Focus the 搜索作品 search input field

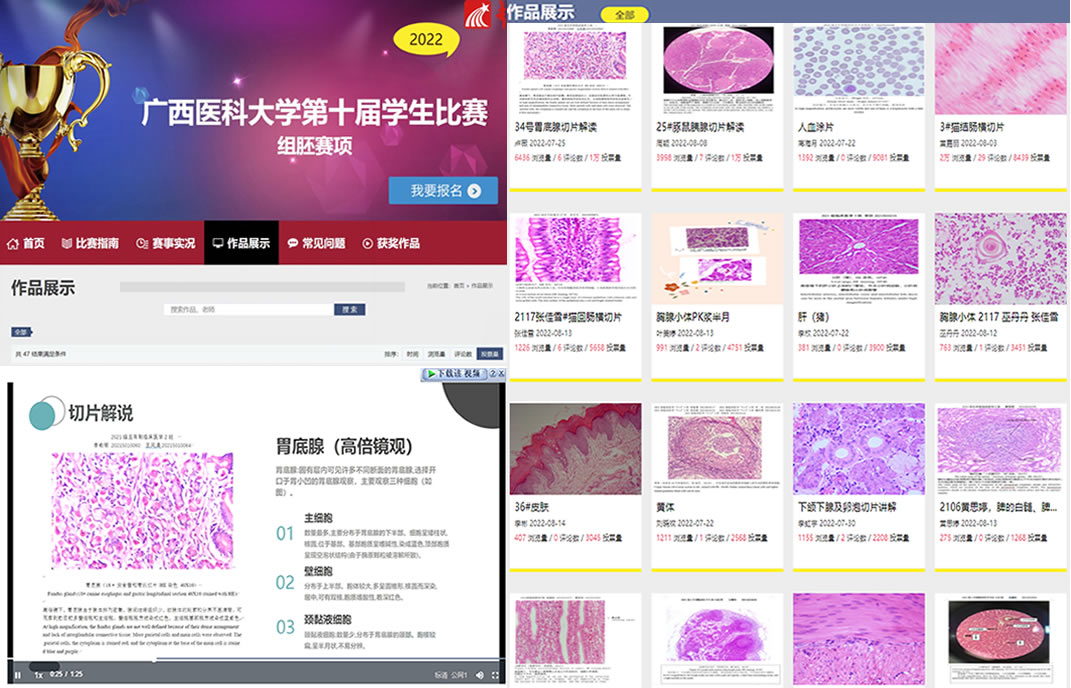(248, 310)
